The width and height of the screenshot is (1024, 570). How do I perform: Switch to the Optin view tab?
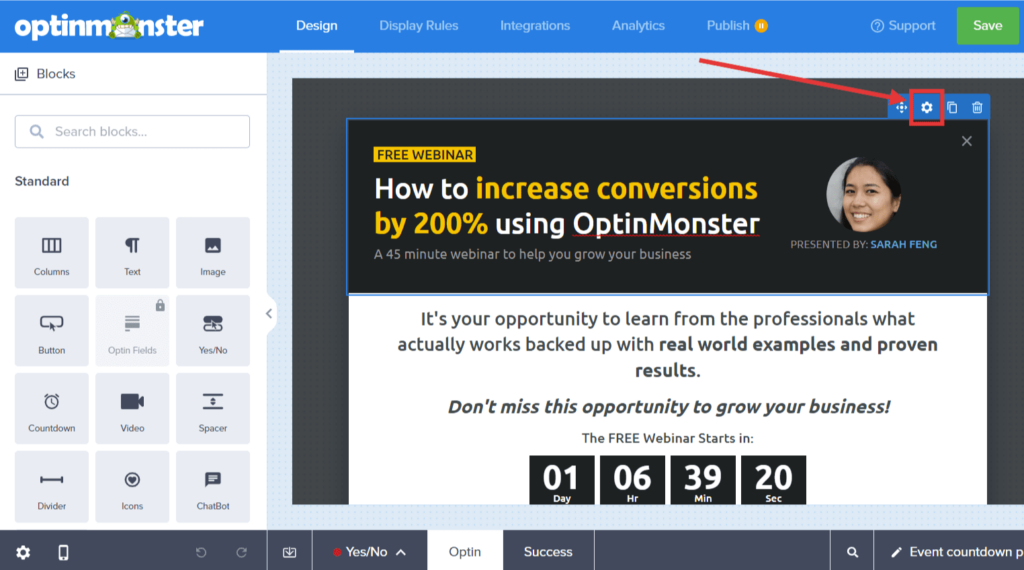point(465,552)
